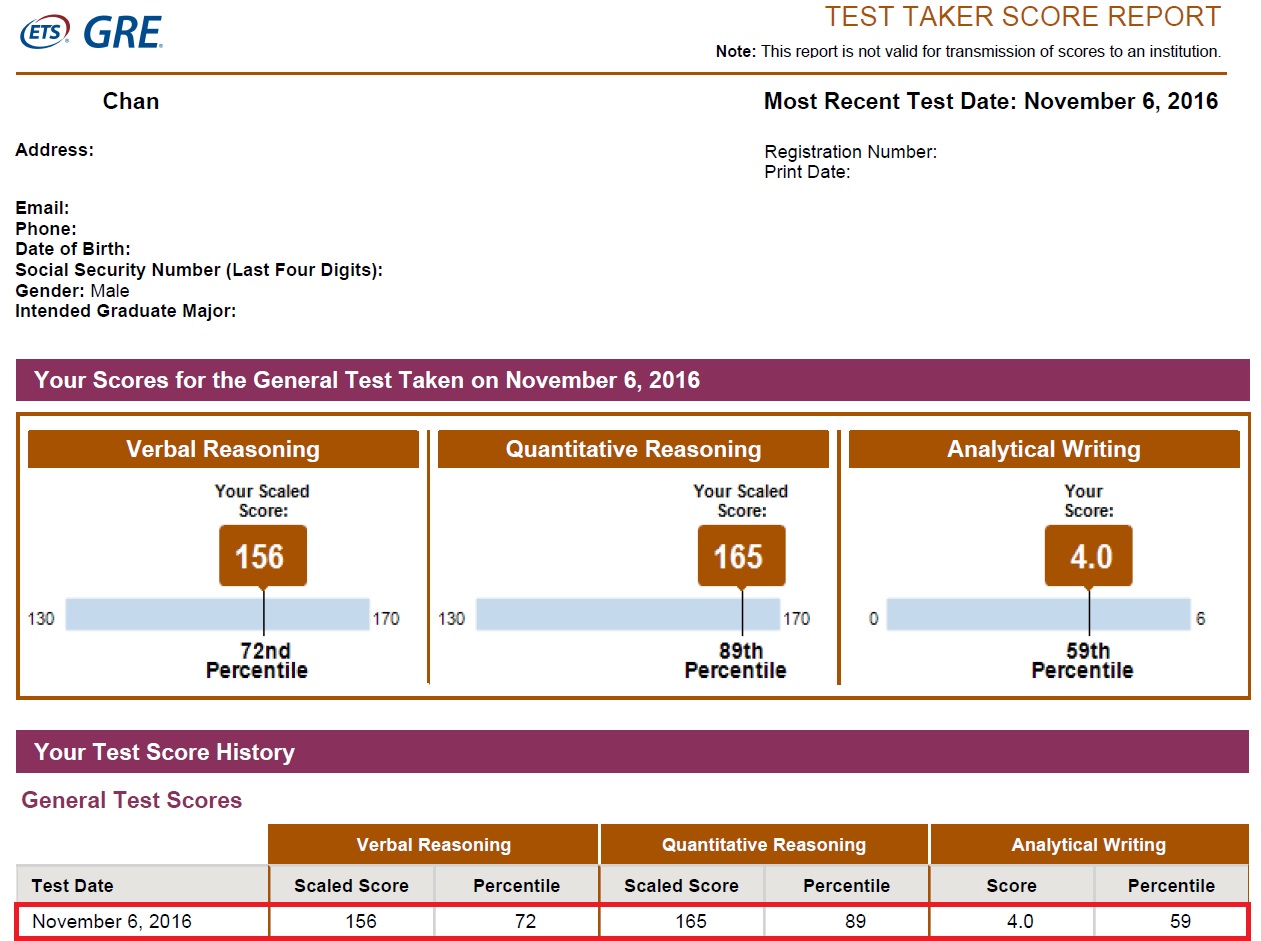The width and height of the screenshot is (1261, 941).
Task: Click the 170 maximum on the Verbal scale
Action: click(386, 618)
